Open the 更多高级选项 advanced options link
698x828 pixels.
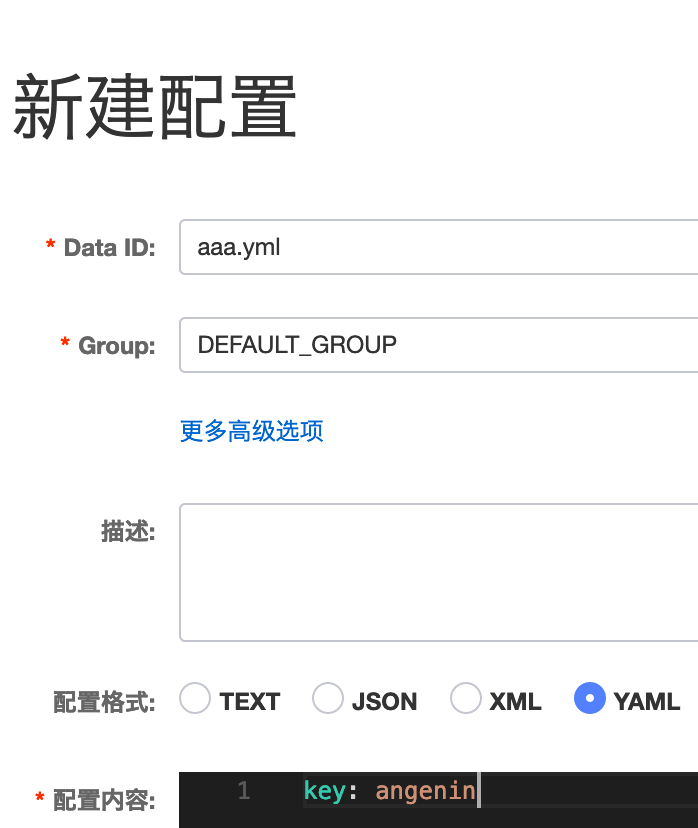pyautogui.click(x=250, y=430)
